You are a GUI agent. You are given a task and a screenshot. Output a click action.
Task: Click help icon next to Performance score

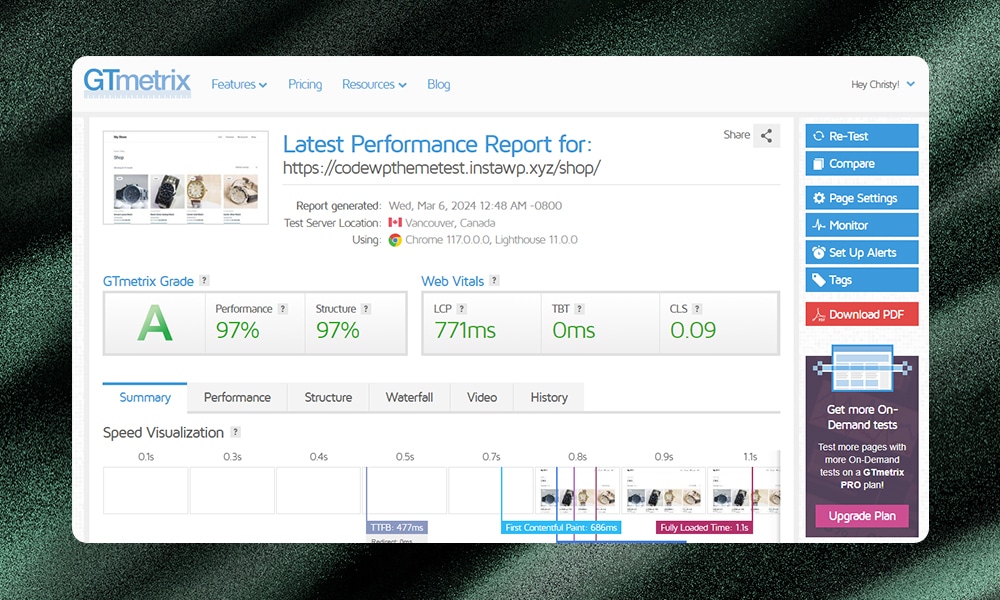coord(283,309)
